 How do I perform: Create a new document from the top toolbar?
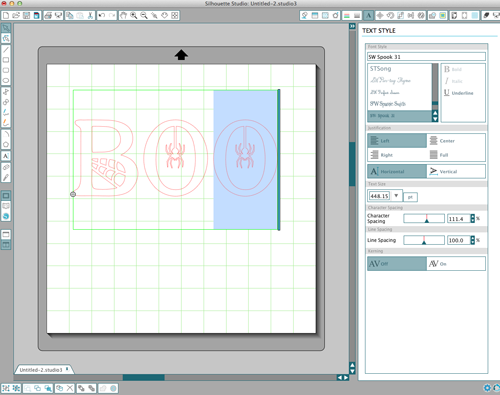click(x=6, y=15)
